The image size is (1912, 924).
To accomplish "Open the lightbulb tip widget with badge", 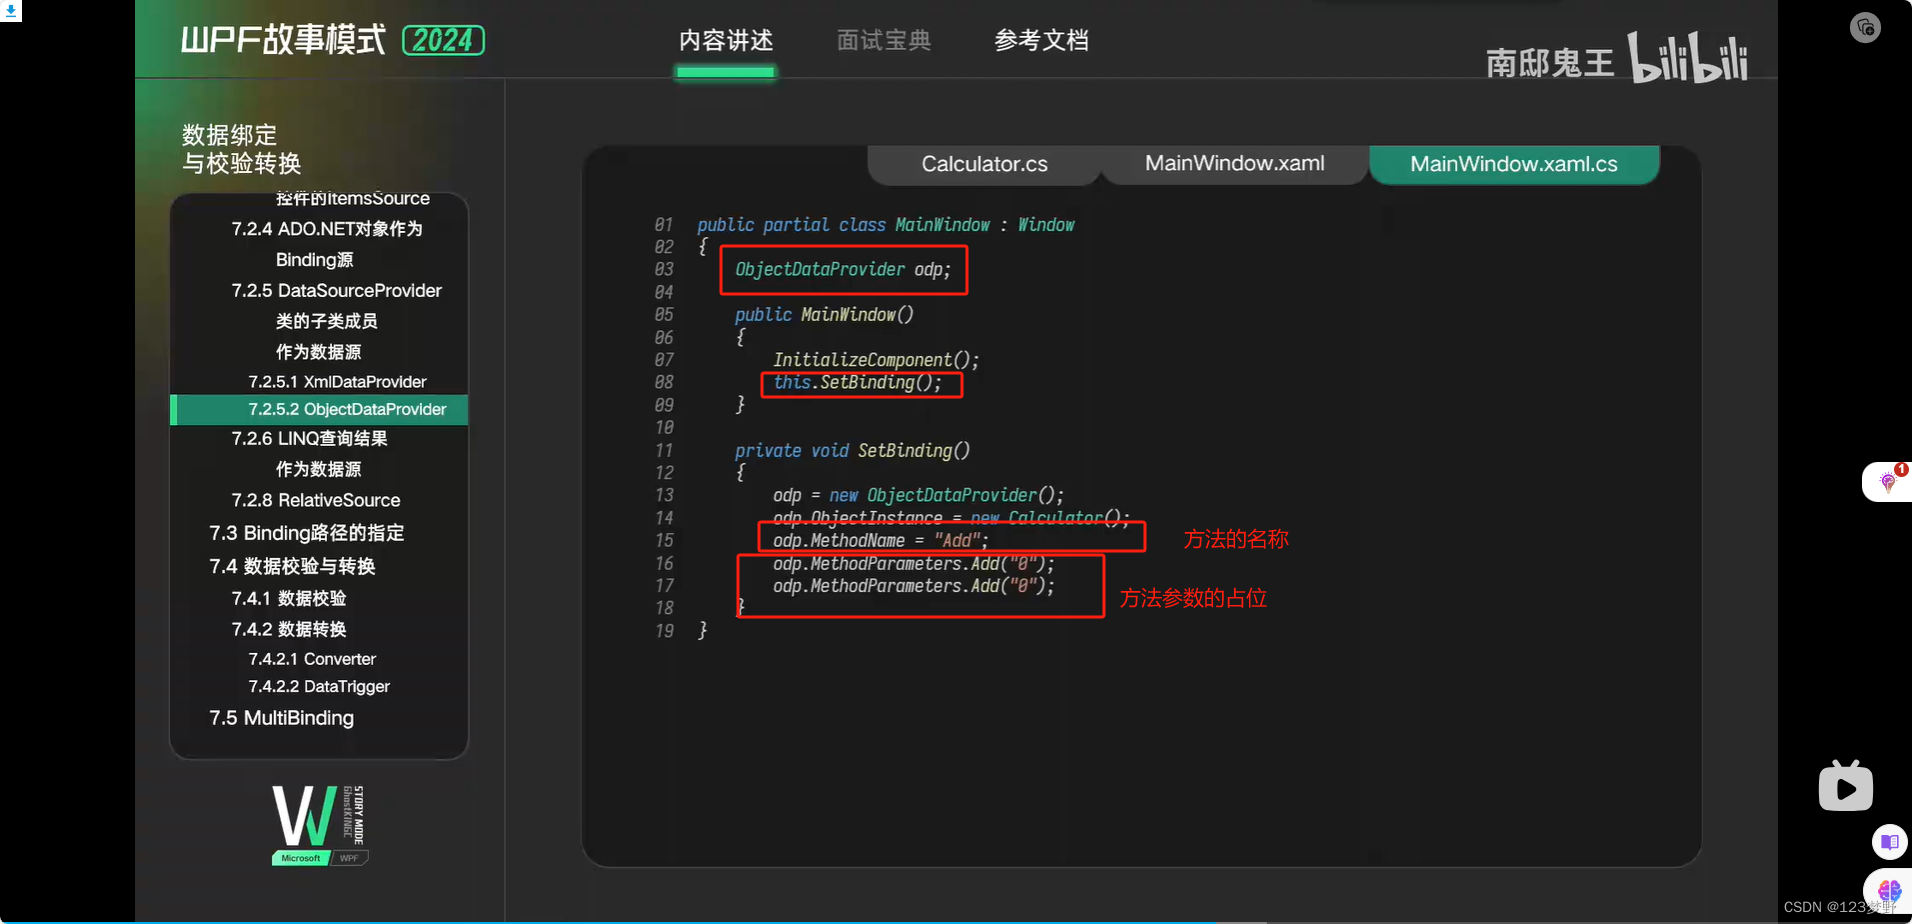I will tap(1888, 481).
